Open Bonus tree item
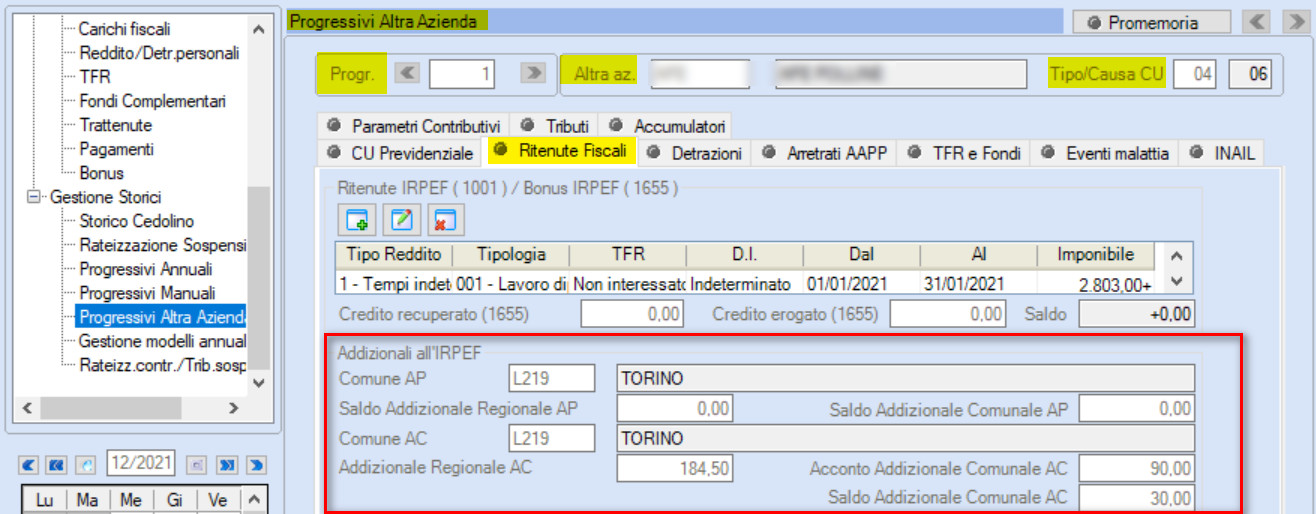1316x514 pixels. point(101,173)
